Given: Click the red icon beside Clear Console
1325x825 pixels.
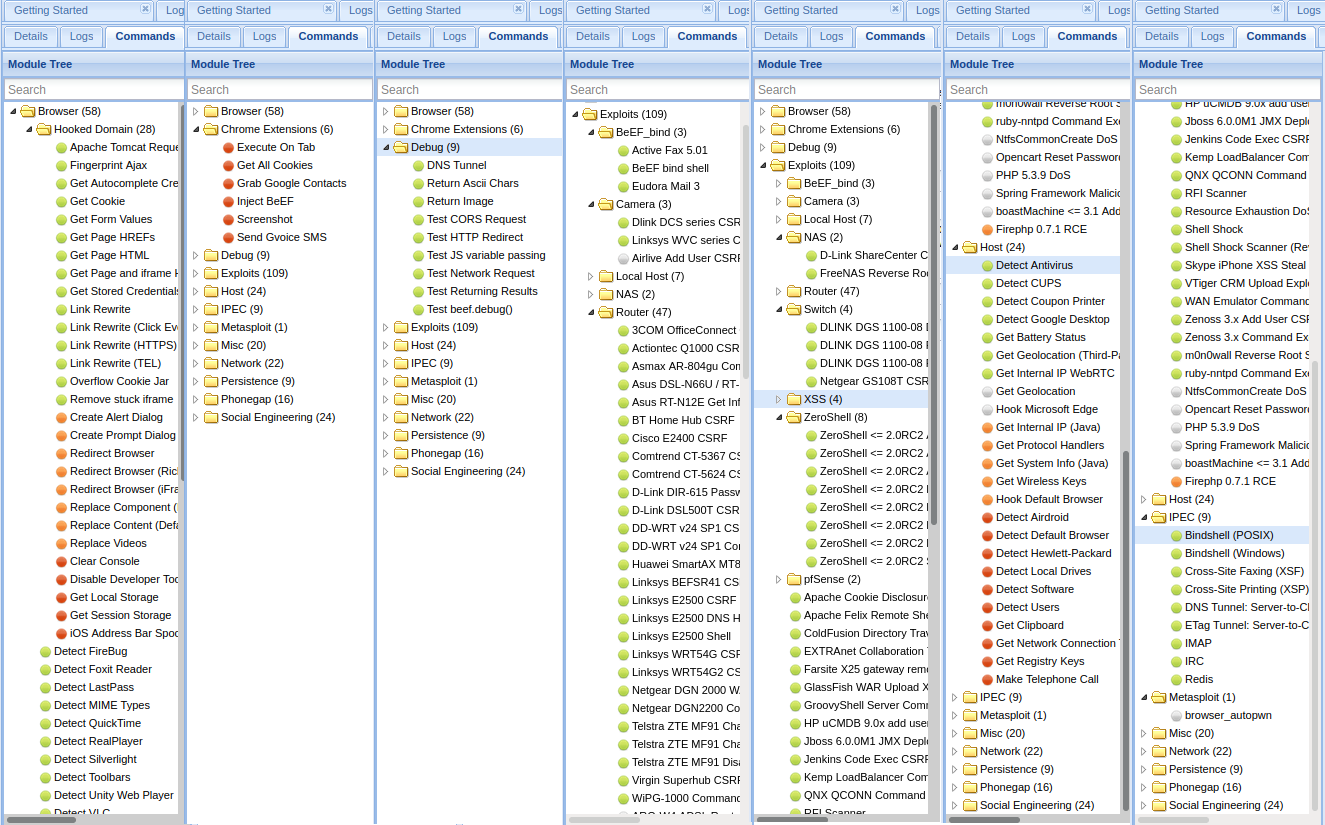Looking at the screenshot, I should (61, 561).
